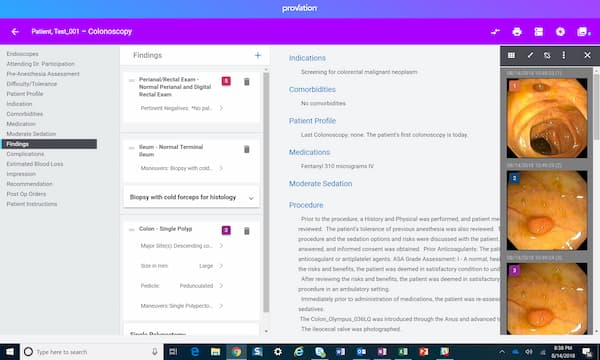The width and height of the screenshot is (600, 360).
Task: Click the red image badge on Perianal finding
Action: coord(226,81)
